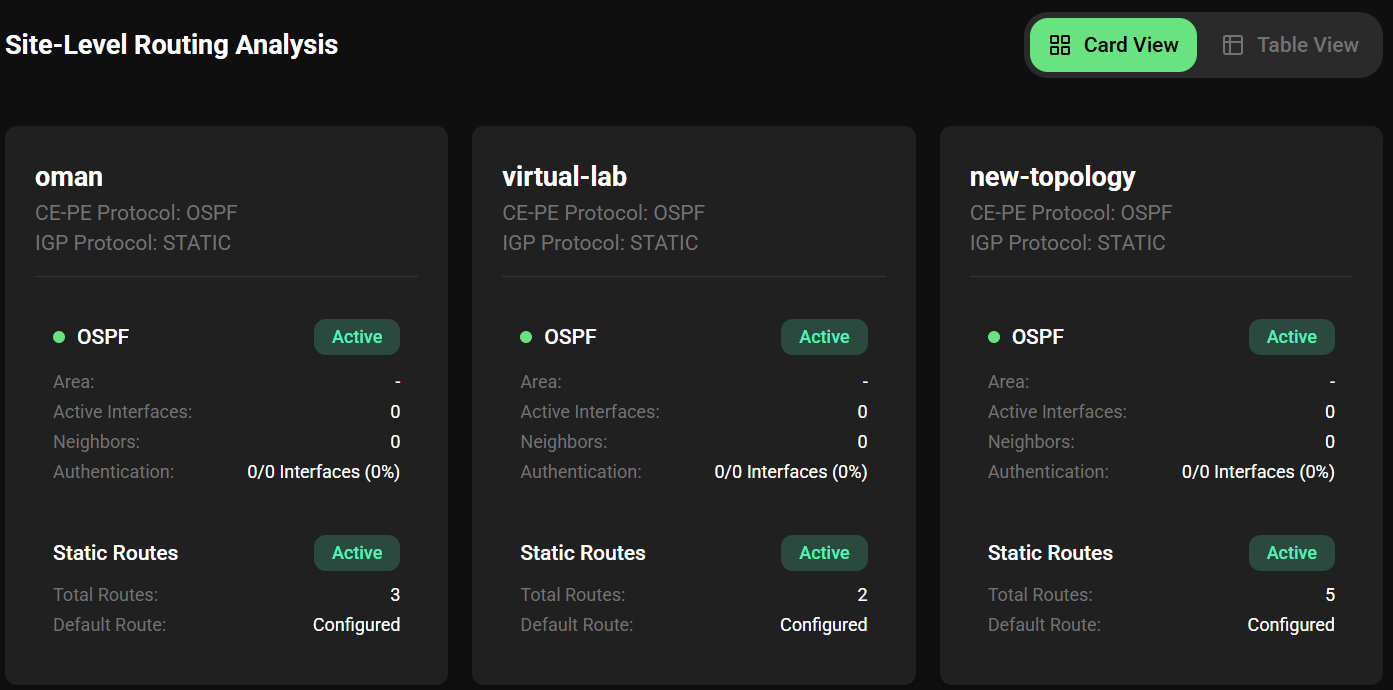This screenshot has width=1393, height=690.
Task: Select OSPF section label in oman card
Action: 103,337
